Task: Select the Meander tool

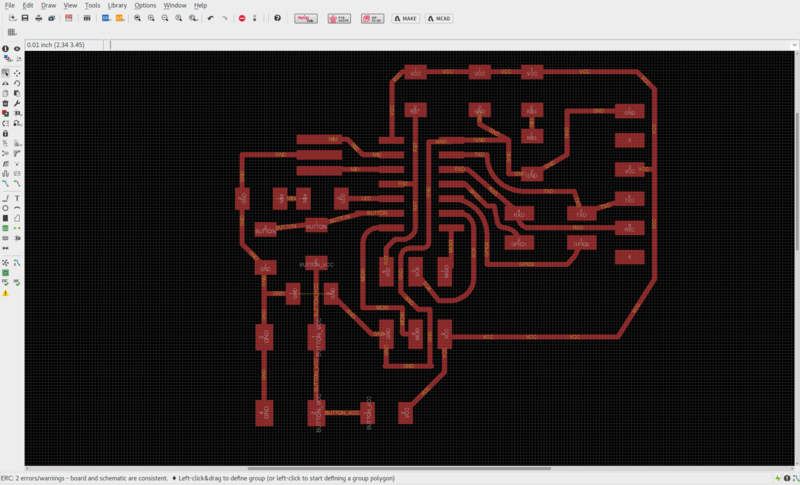Action: [5, 173]
